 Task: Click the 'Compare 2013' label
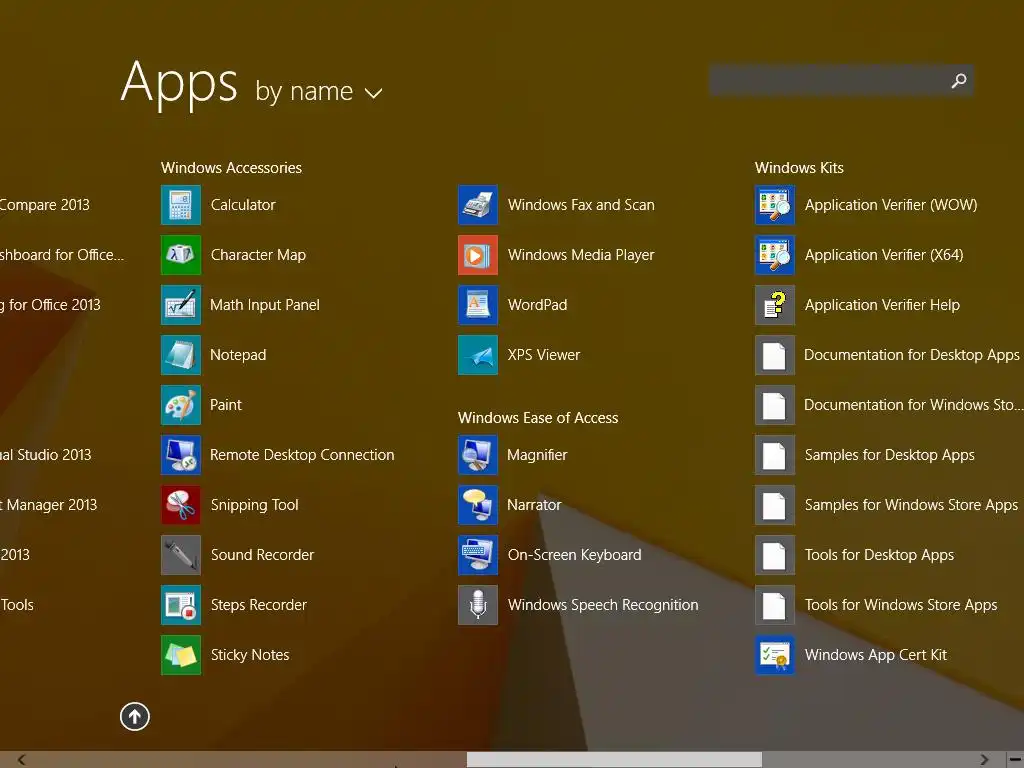pos(44,205)
